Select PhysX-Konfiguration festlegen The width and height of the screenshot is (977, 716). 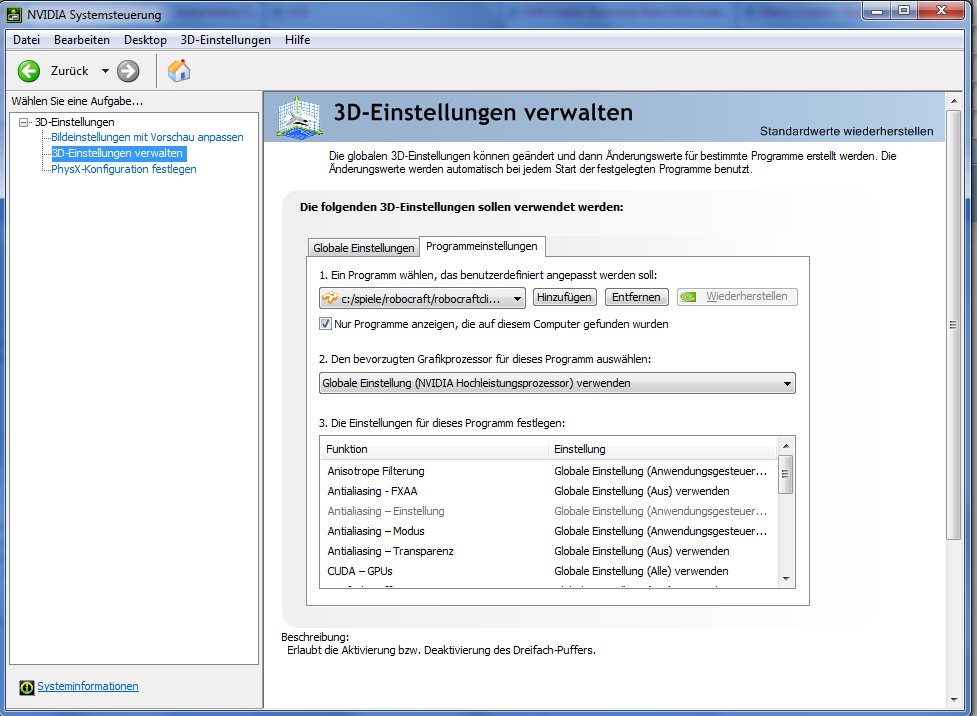click(x=123, y=169)
